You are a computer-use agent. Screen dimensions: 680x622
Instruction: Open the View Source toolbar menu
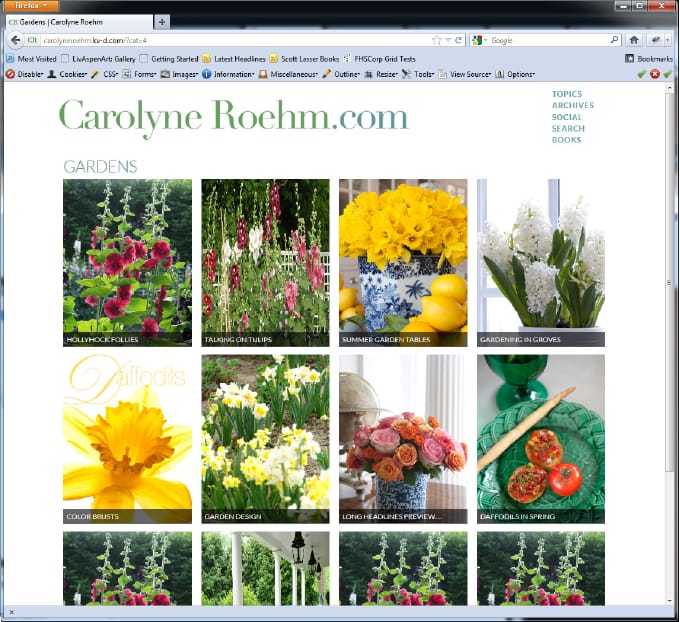point(465,74)
